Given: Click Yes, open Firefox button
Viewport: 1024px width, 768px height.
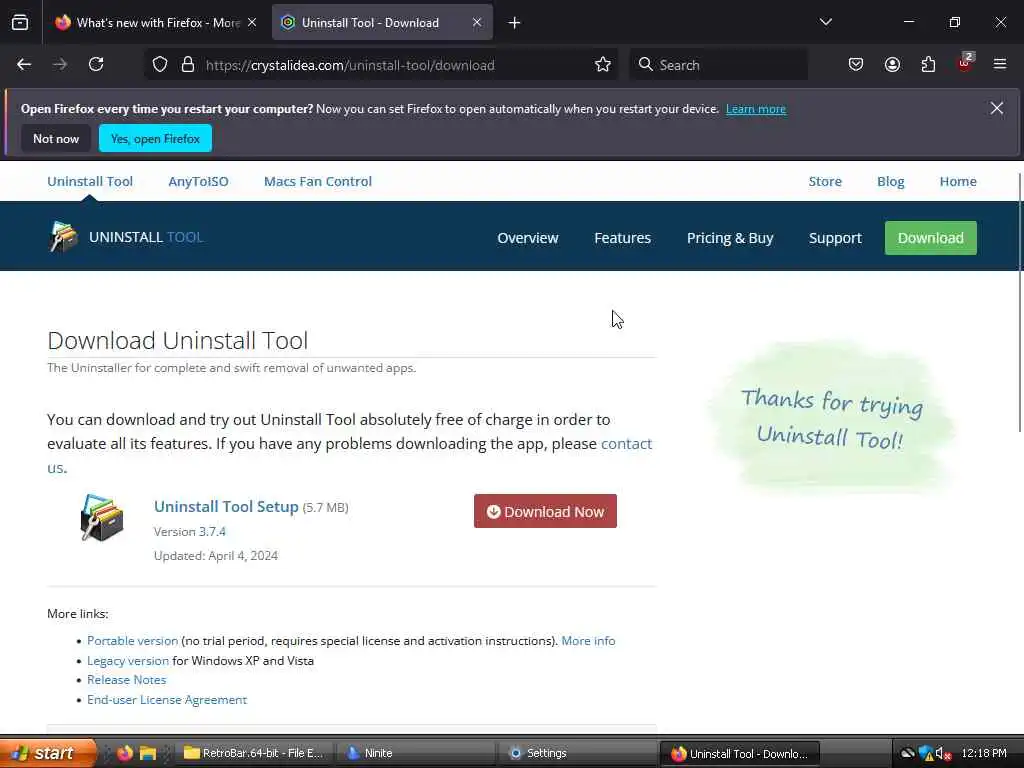Looking at the screenshot, I should coord(155,138).
